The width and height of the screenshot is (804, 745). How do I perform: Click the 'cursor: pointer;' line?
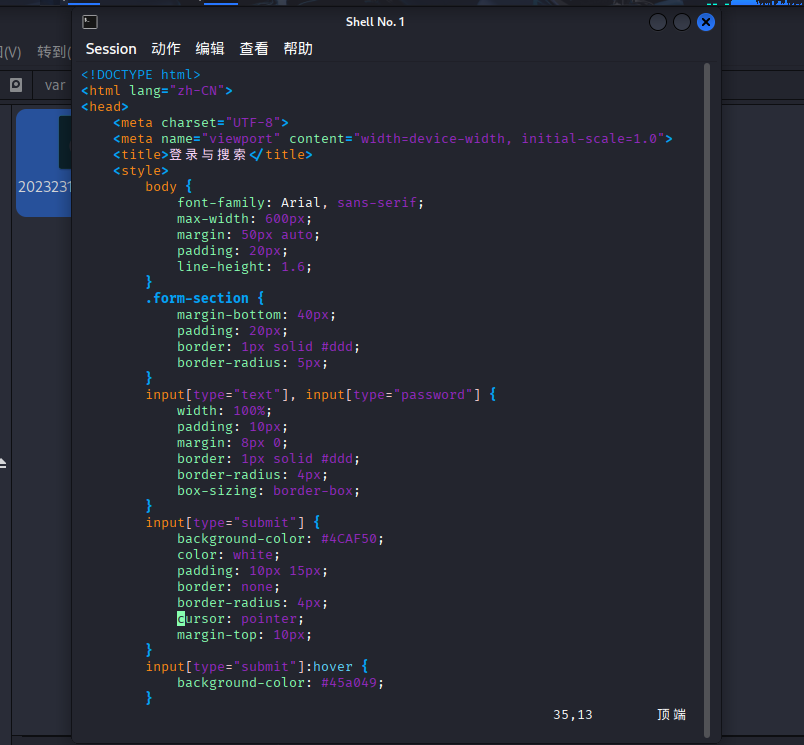240,619
